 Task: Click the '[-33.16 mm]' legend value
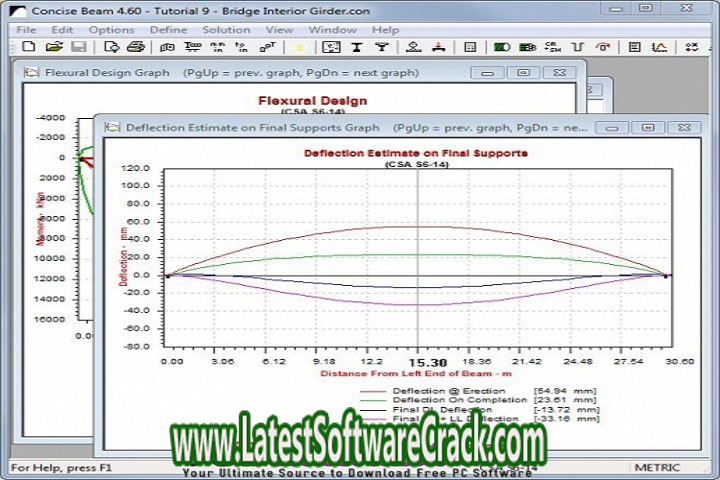tap(567, 418)
